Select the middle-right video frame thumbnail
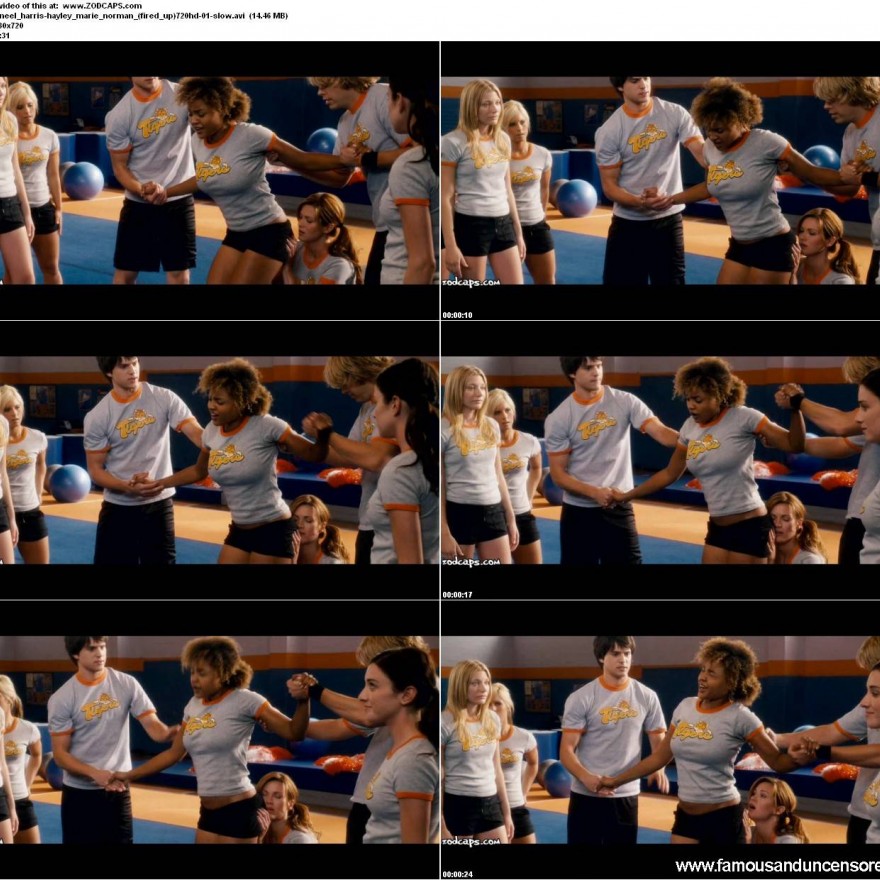This screenshot has width=880, height=880. coord(660,460)
